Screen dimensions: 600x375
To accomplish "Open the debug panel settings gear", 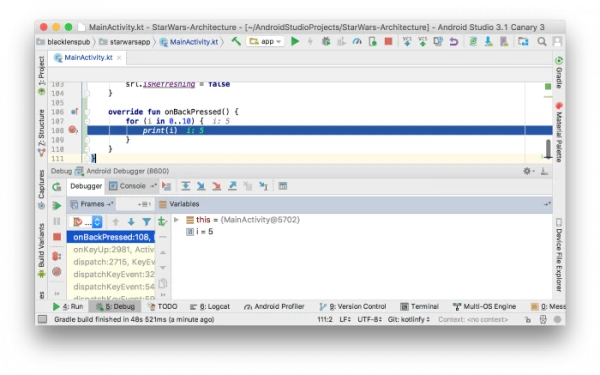I will coord(527,171).
